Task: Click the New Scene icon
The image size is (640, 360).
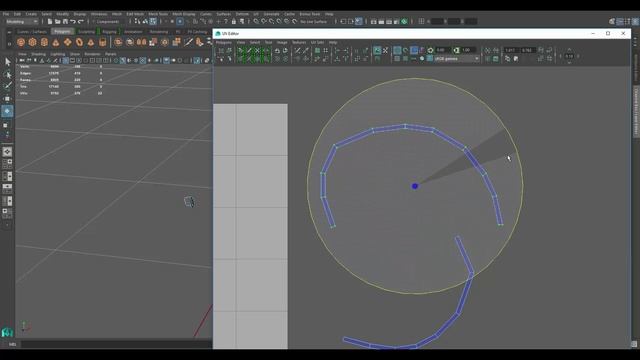Action: pyautogui.click(x=50, y=21)
